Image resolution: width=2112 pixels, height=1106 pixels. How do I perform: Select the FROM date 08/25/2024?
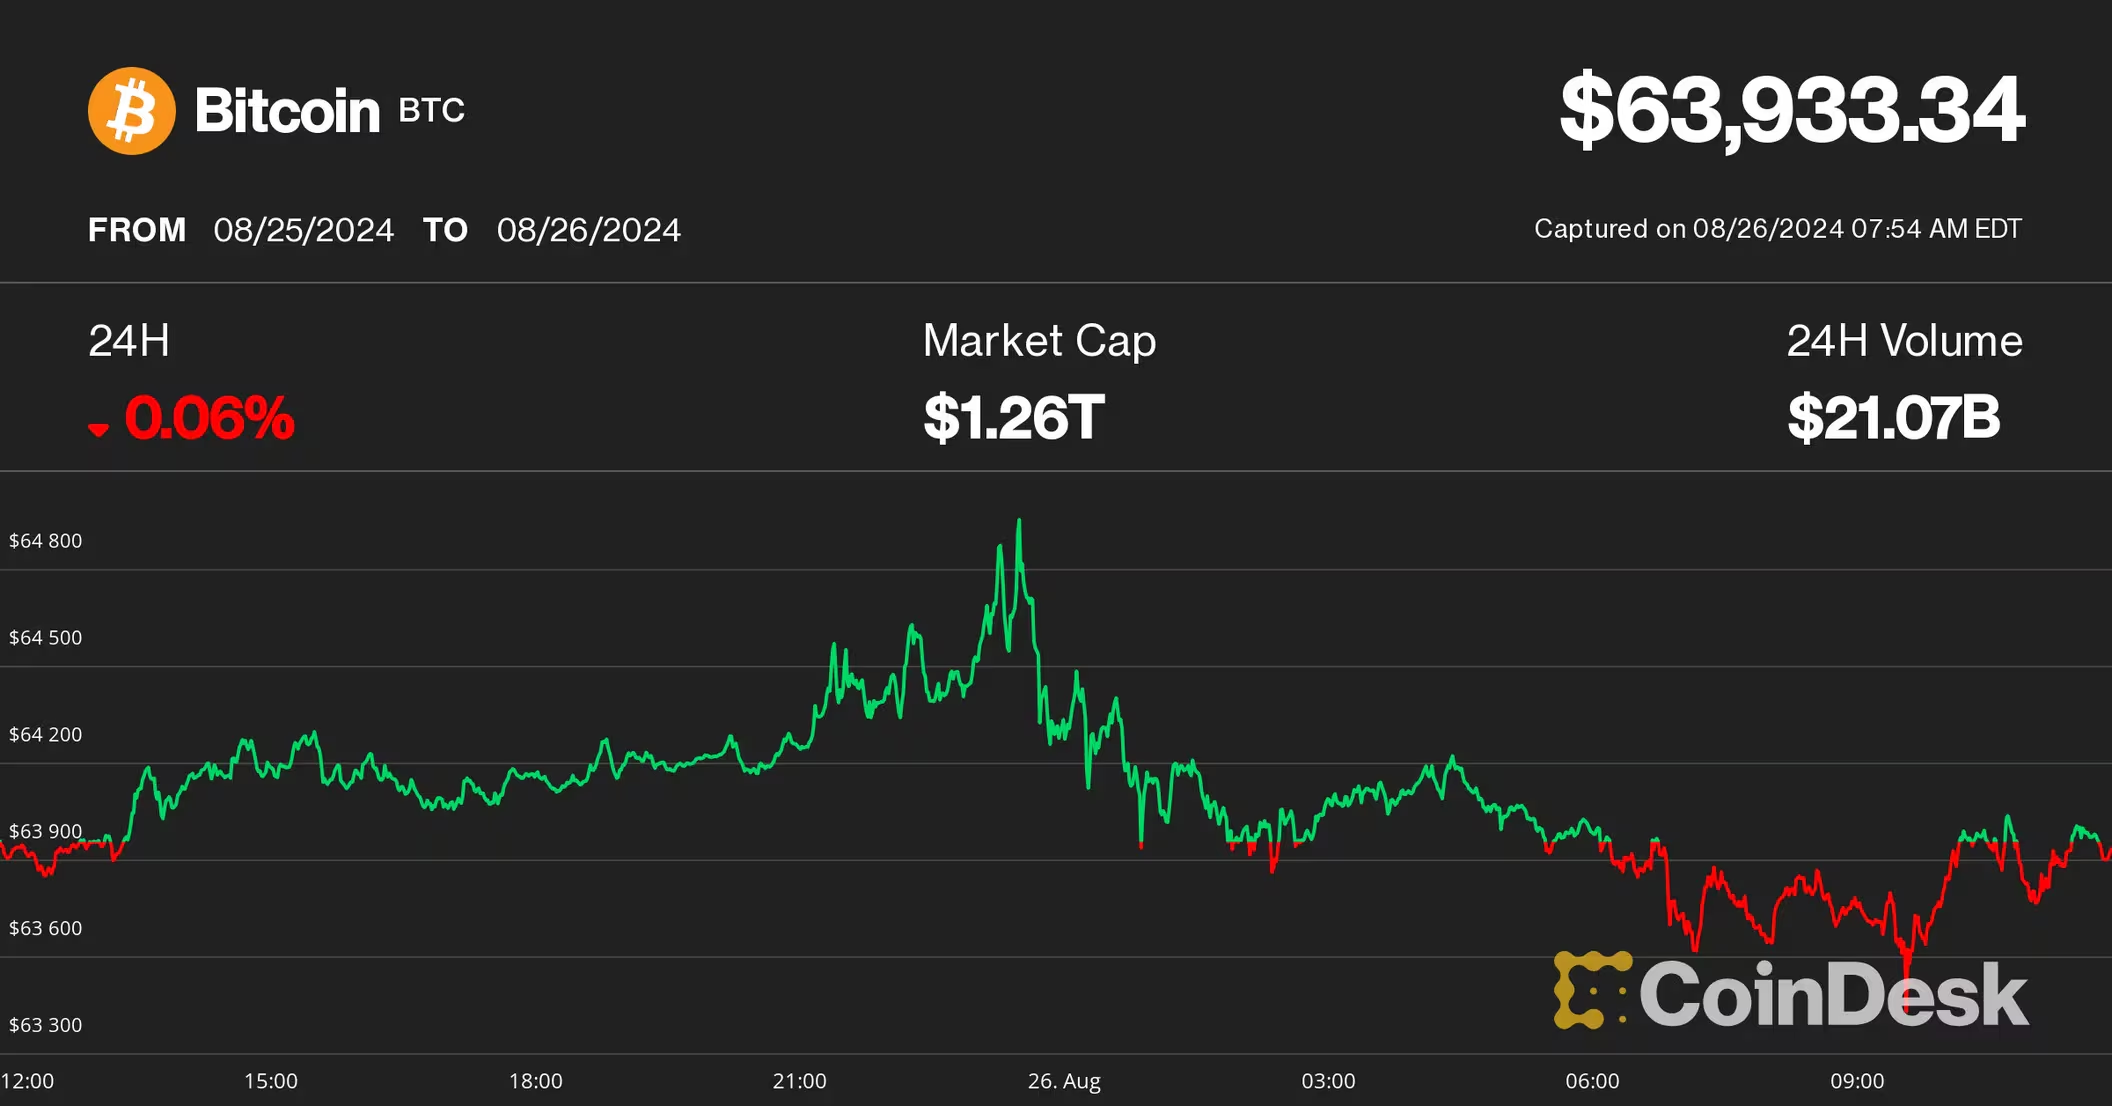point(303,230)
